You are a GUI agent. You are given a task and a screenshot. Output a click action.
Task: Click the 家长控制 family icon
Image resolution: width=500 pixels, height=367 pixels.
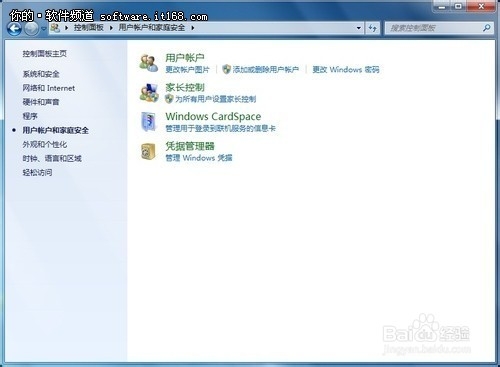coord(149,92)
